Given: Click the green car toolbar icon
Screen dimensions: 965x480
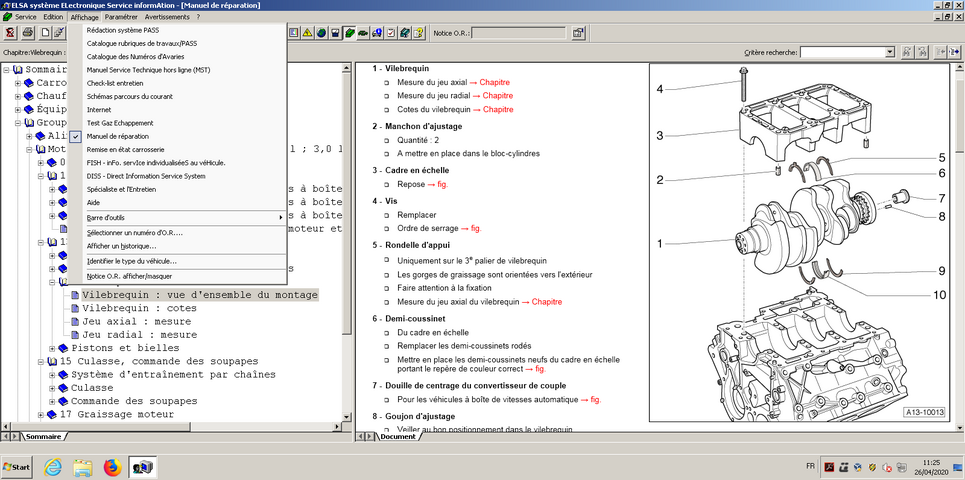Looking at the screenshot, I should [x=363, y=33].
